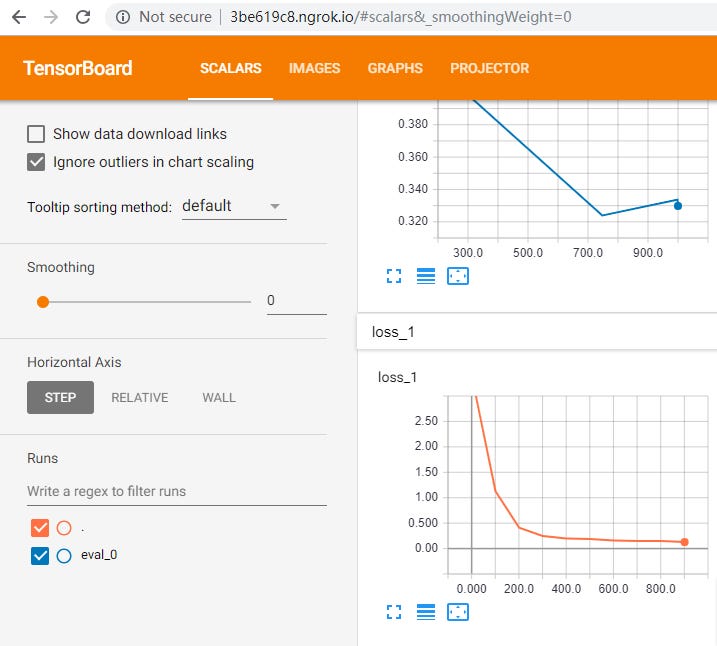This screenshot has height=646, width=717.
Task: Switch to the IMAGES tab
Action: tap(314, 68)
